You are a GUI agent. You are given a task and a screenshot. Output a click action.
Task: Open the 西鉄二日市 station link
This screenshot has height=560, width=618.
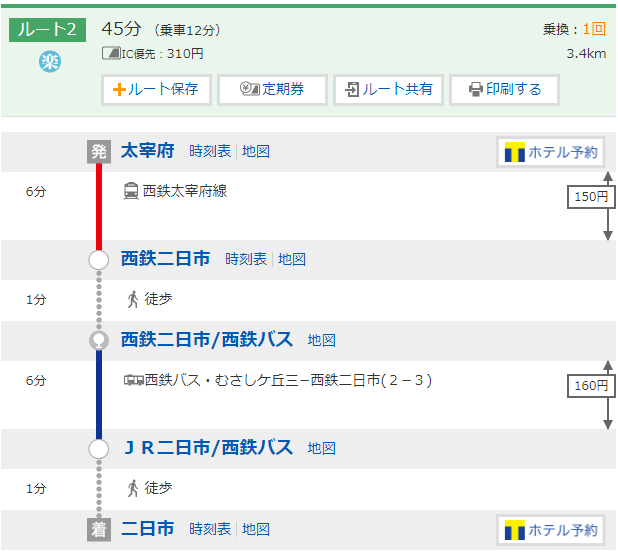(165, 259)
